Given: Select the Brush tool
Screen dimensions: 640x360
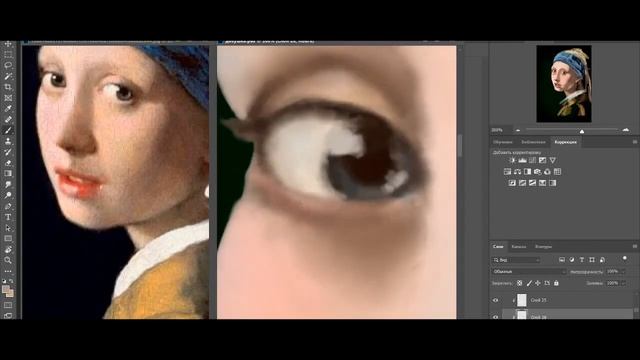Looking at the screenshot, I should [x=8, y=130].
